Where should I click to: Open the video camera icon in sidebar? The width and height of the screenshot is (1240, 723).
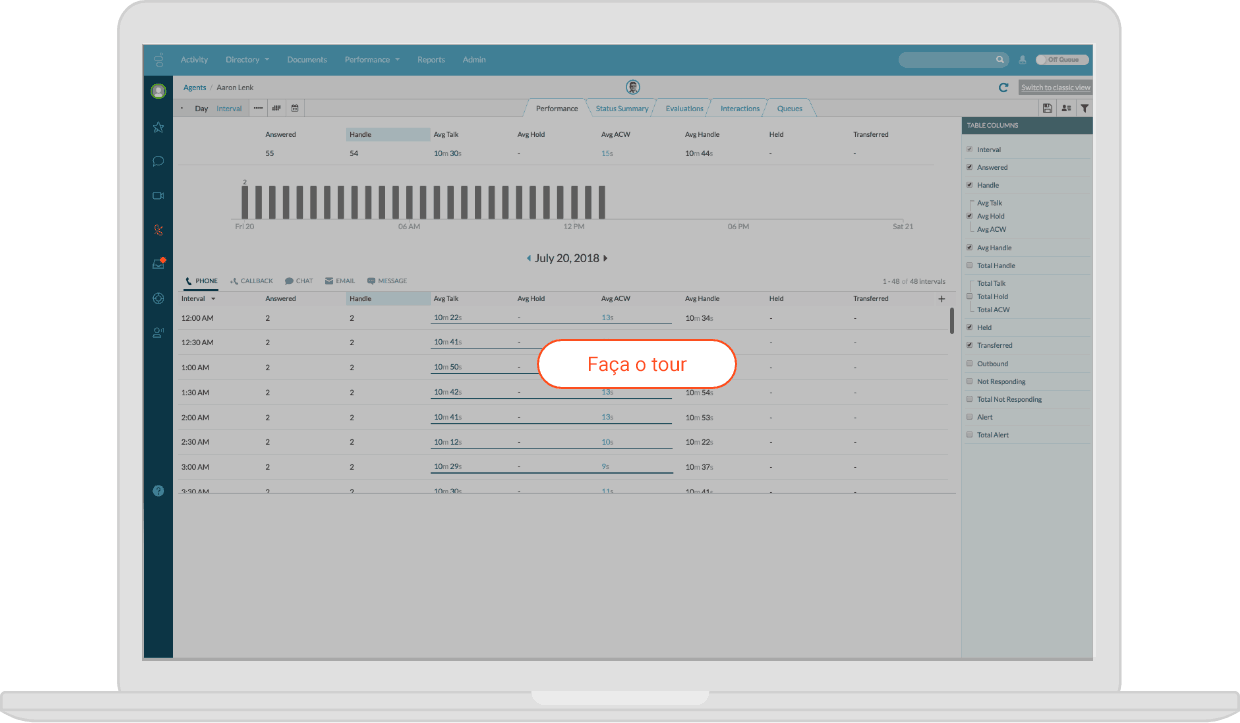[158, 196]
